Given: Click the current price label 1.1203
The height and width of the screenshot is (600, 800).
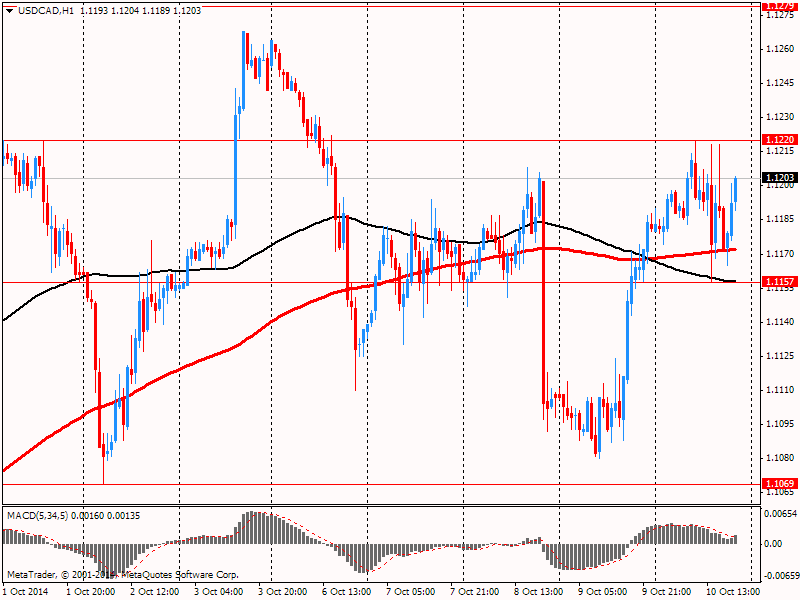Looking at the screenshot, I should pos(780,178).
